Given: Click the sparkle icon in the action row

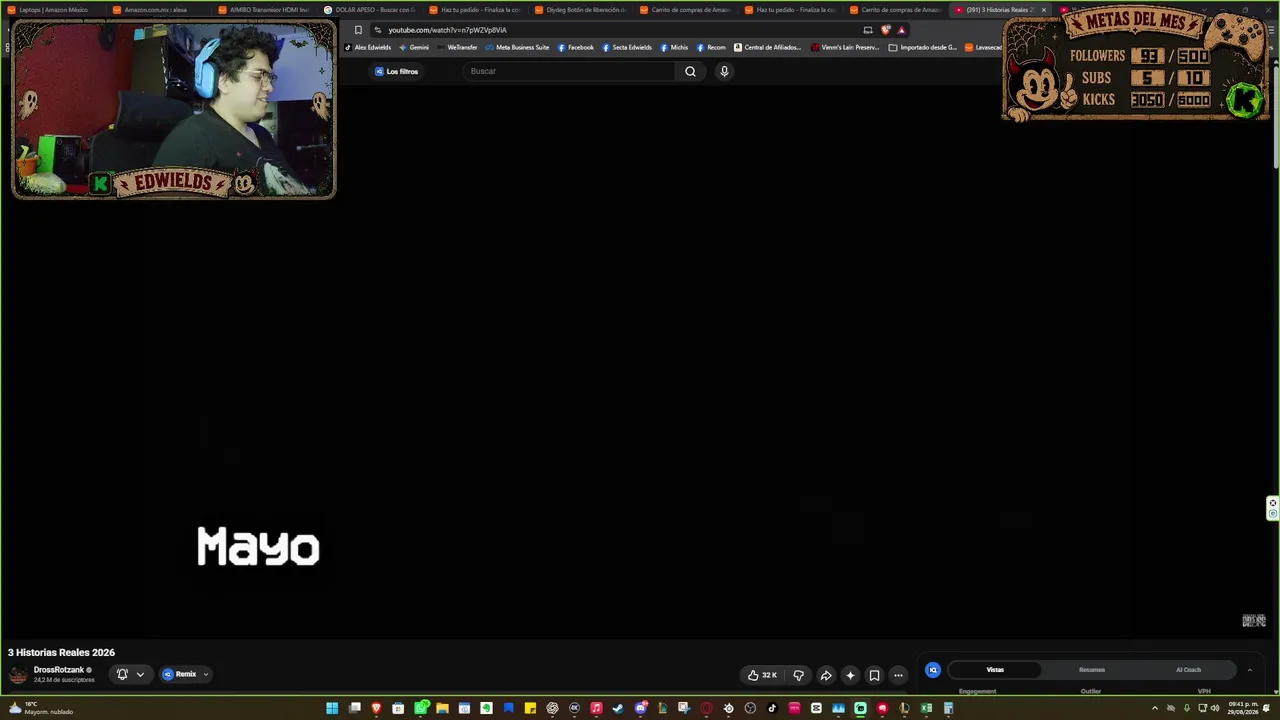Looking at the screenshot, I should (x=850, y=675).
